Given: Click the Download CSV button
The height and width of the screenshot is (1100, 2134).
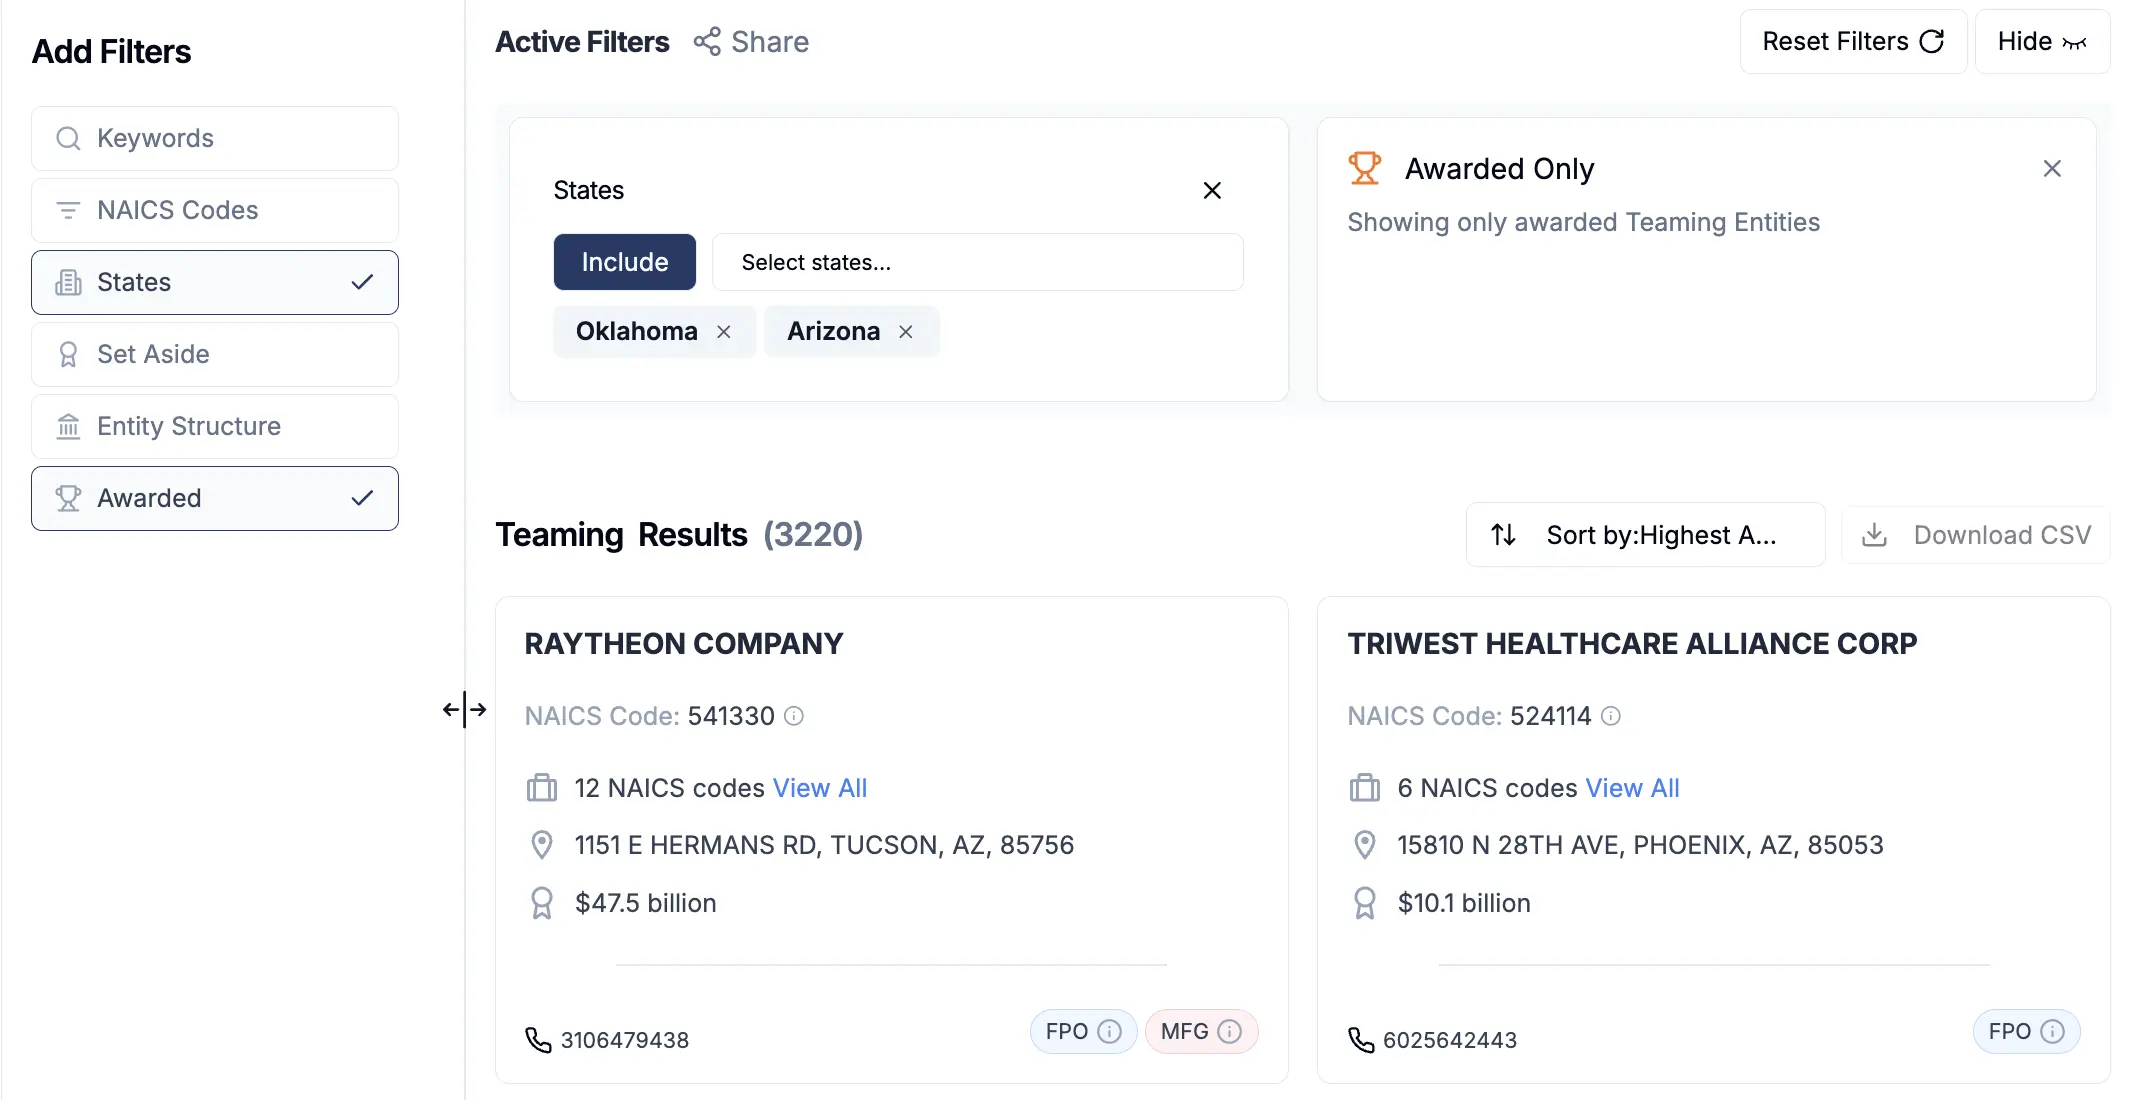Looking at the screenshot, I should tap(1976, 535).
